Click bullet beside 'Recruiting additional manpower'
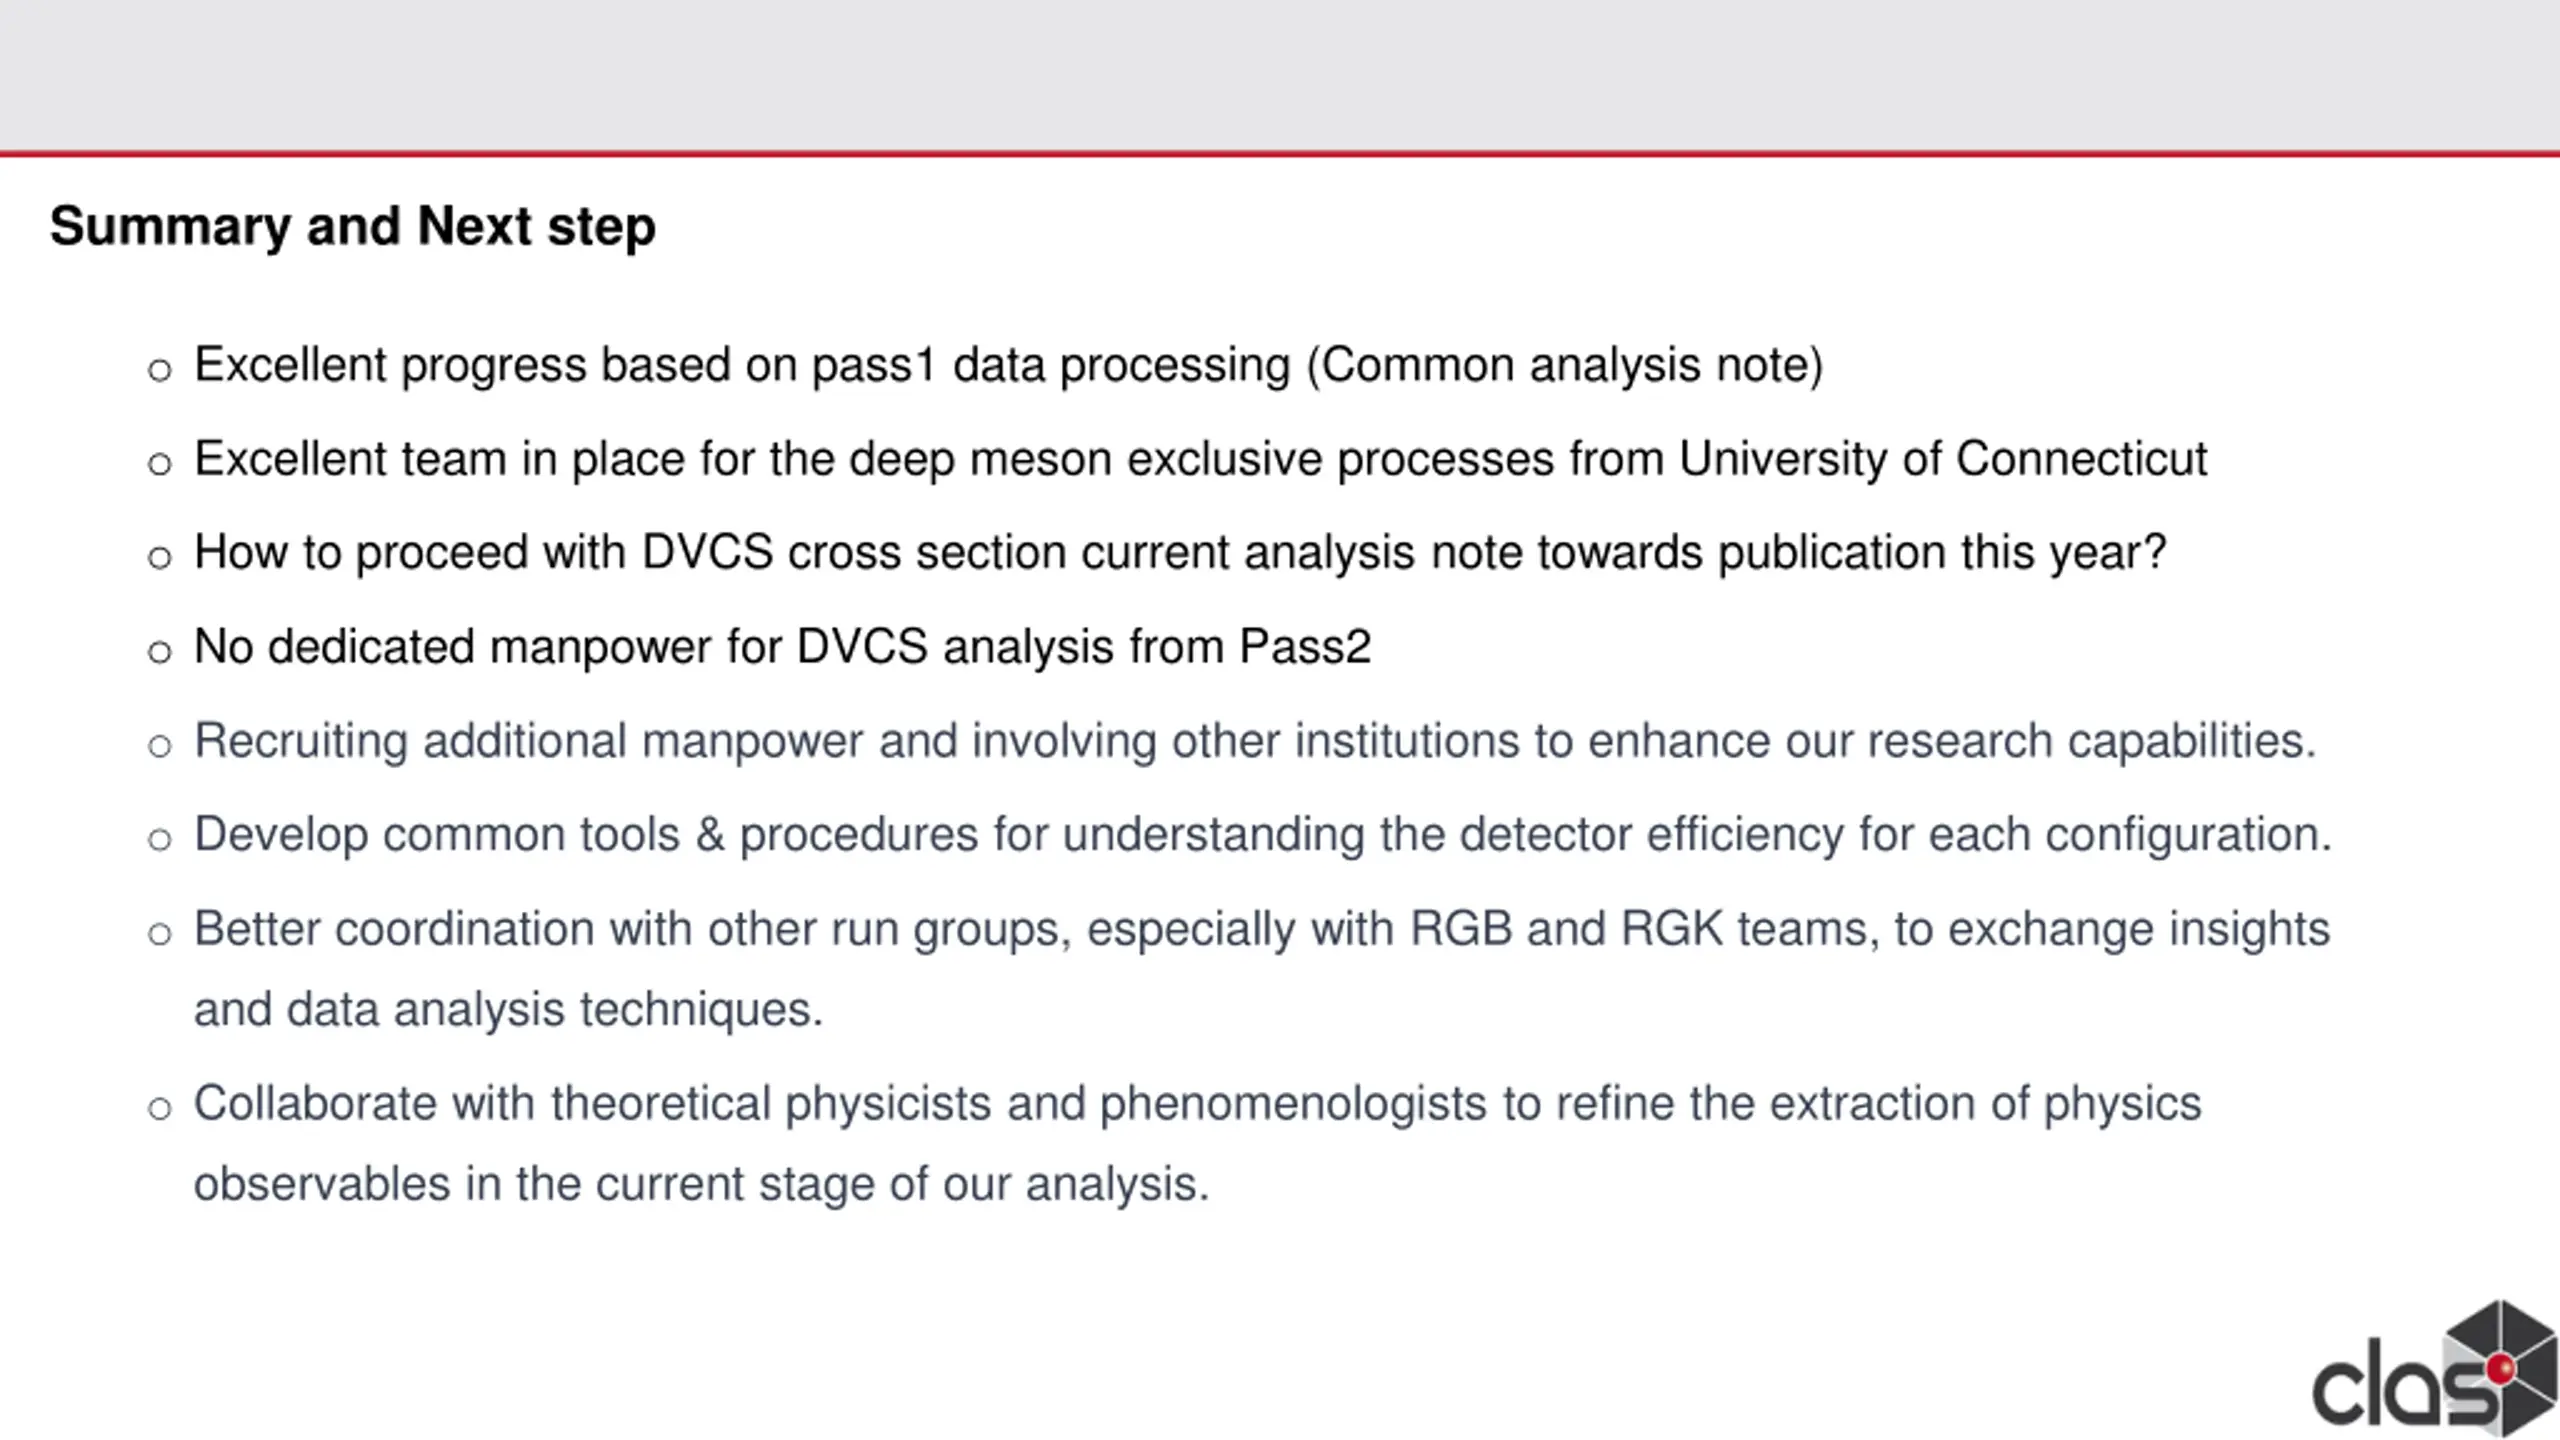The width and height of the screenshot is (2560, 1440). pyautogui.click(x=159, y=746)
